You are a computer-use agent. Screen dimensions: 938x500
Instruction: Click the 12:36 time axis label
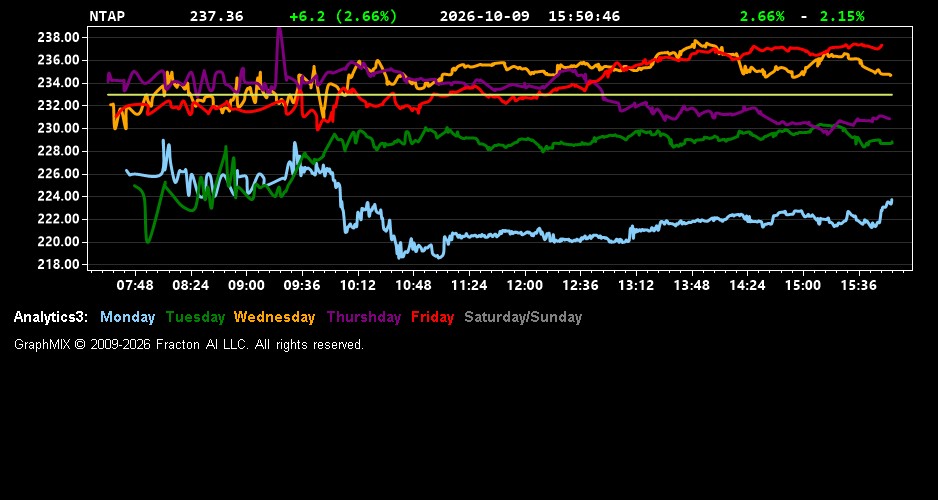[580, 285]
